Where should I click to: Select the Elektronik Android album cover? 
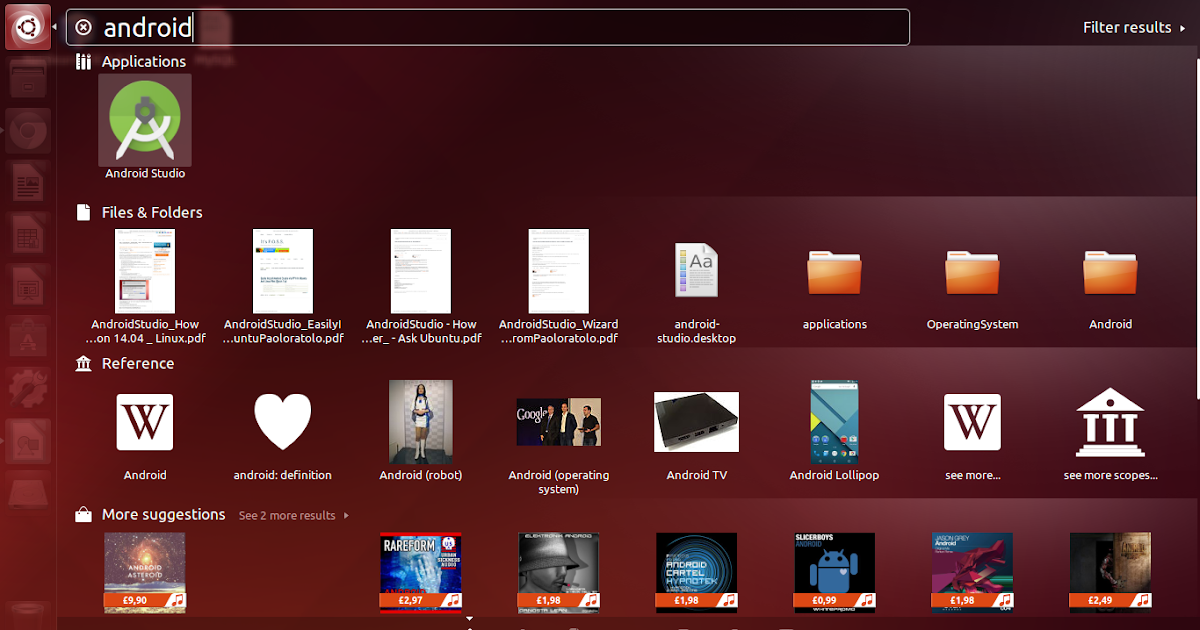pyautogui.click(x=559, y=571)
